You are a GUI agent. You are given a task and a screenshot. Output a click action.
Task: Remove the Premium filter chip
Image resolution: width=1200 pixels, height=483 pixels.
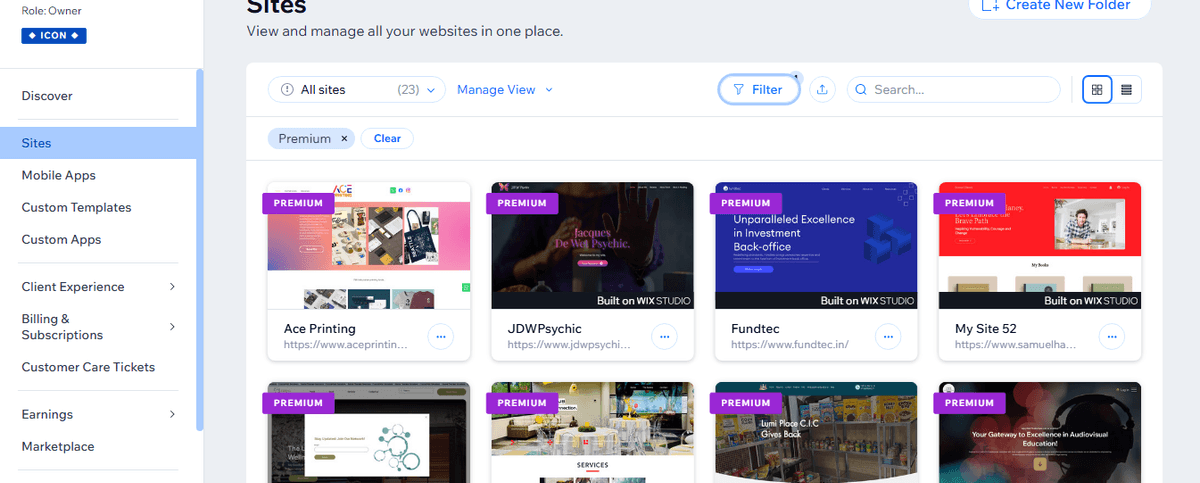344,139
